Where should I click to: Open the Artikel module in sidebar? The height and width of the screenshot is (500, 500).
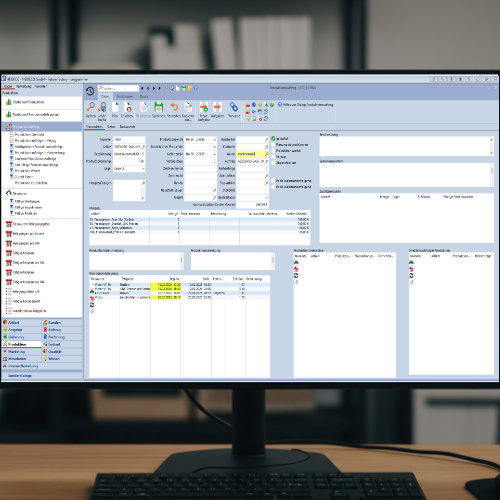click(x=21, y=323)
